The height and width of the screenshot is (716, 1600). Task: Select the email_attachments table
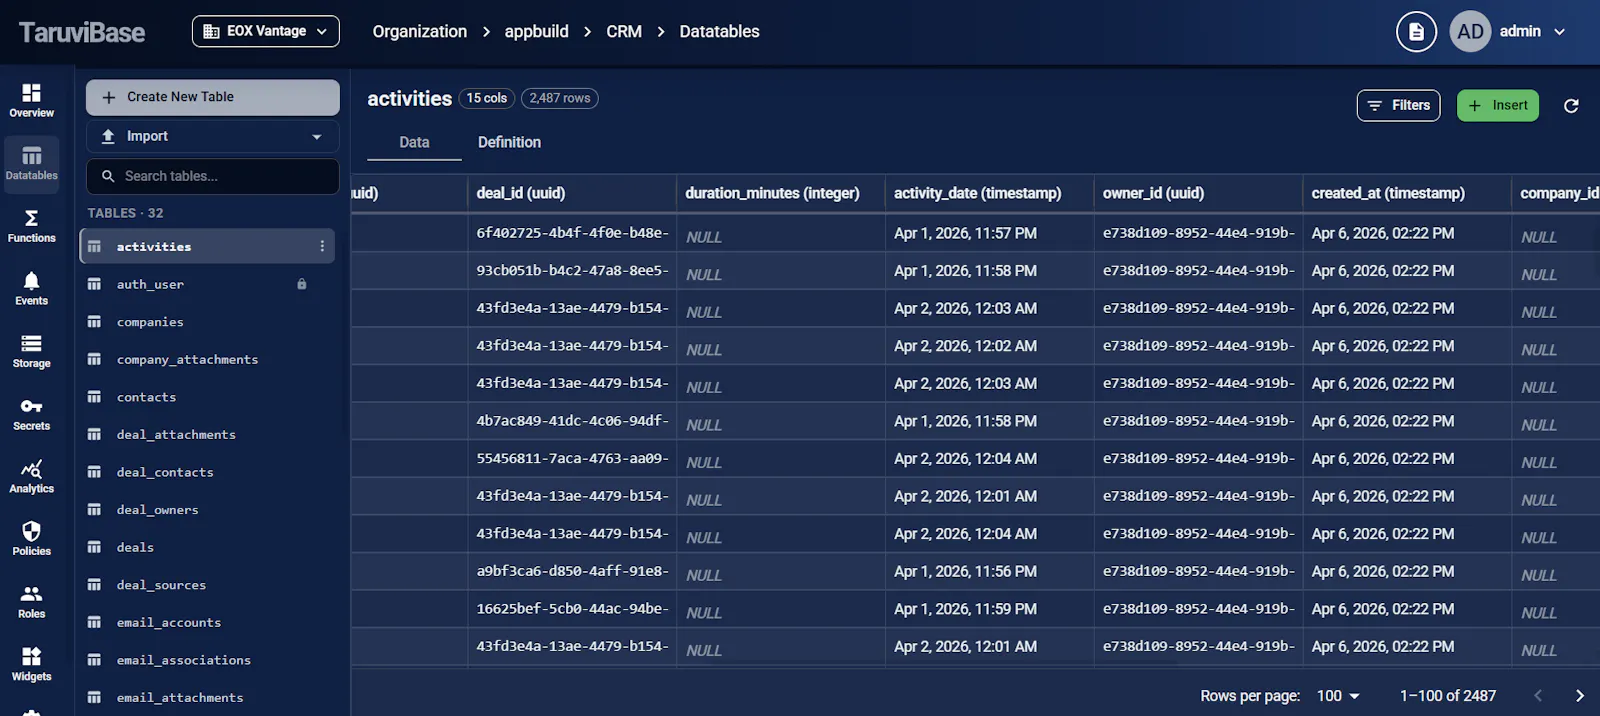tap(207, 697)
